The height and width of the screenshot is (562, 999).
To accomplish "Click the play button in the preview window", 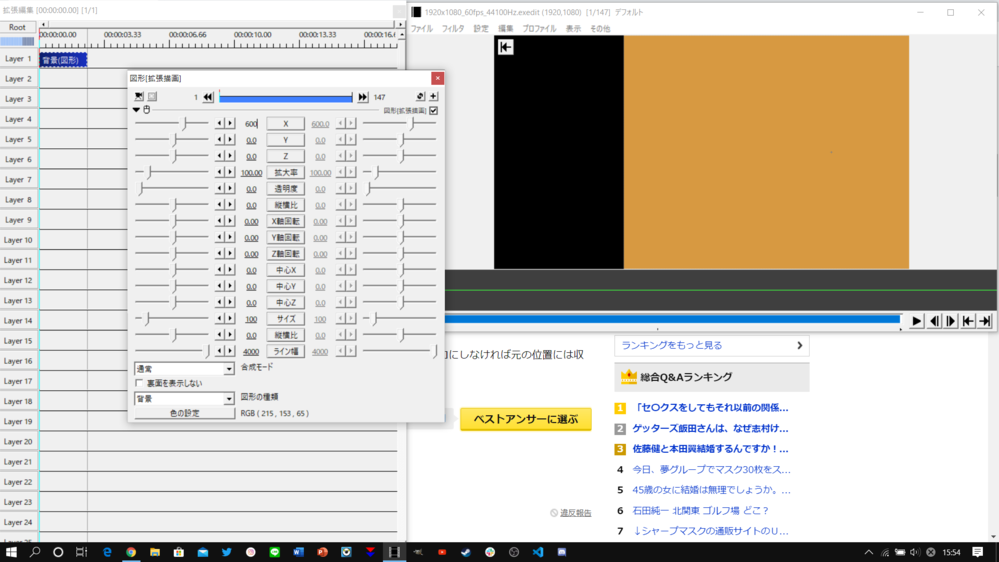I will pos(916,321).
